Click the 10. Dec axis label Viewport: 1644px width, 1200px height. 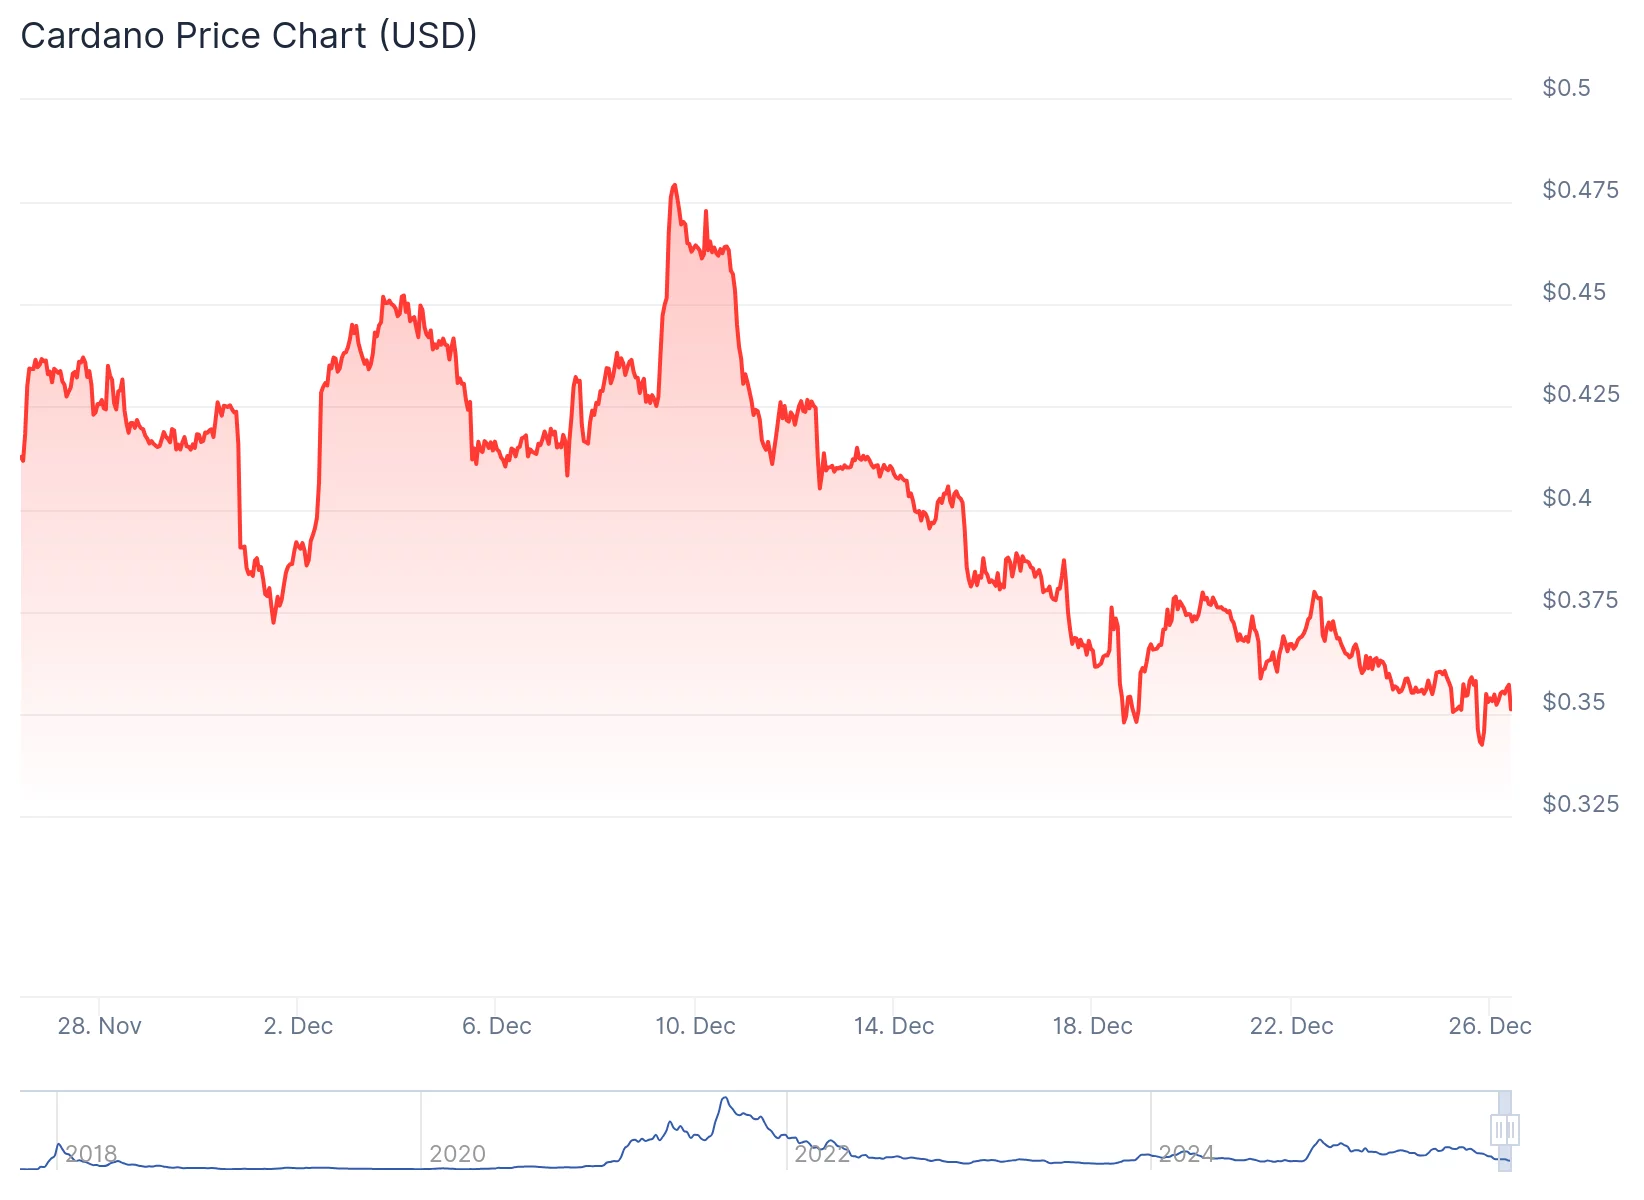[695, 1026]
